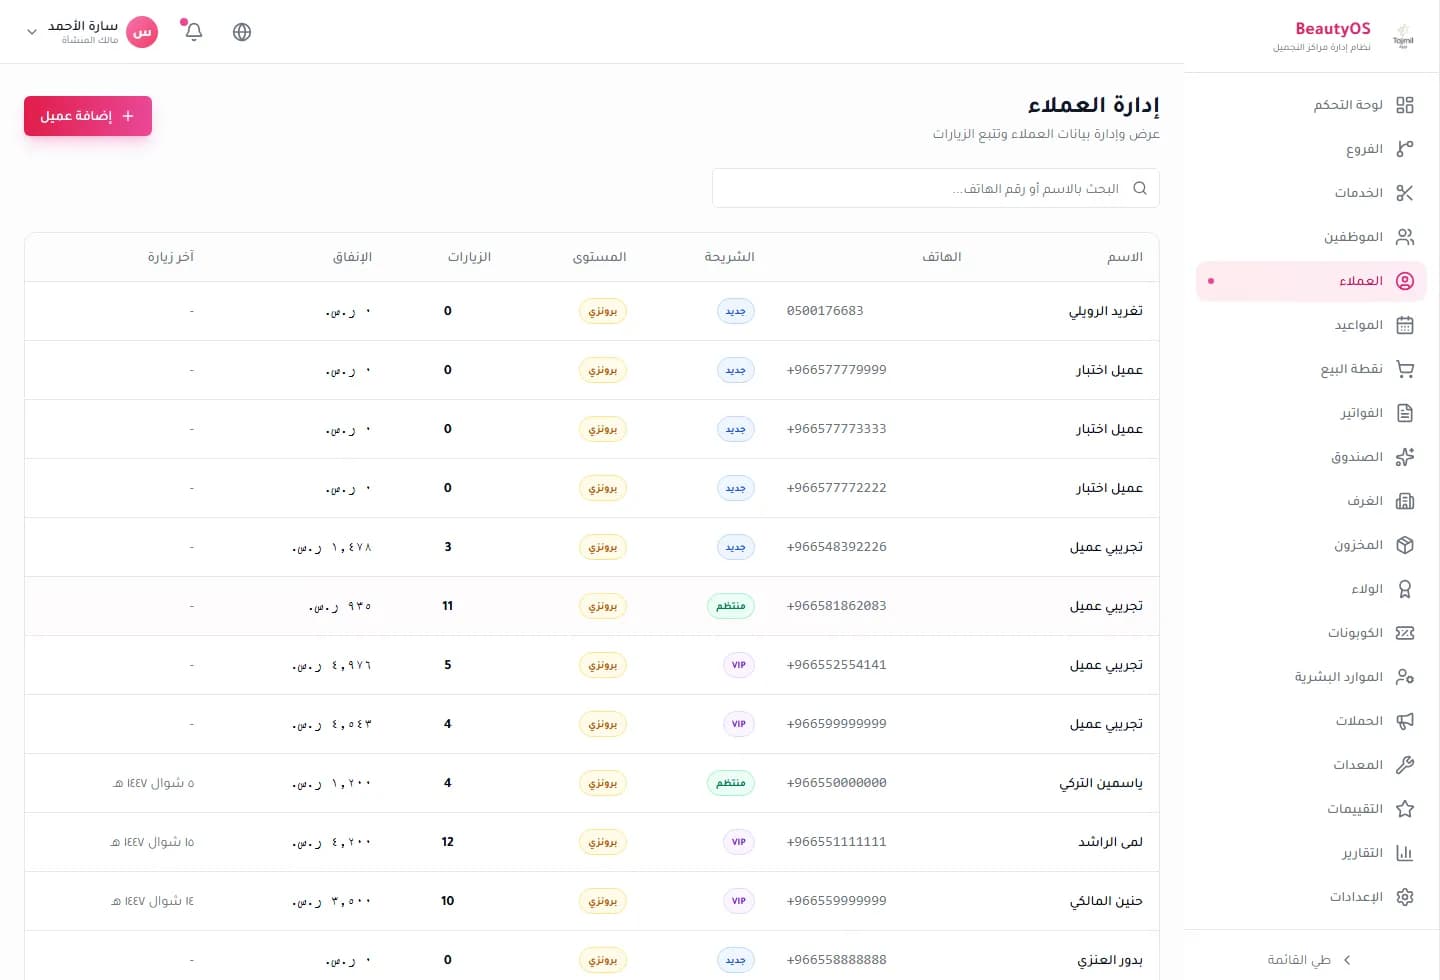Image resolution: width=1440 pixels, height=980 pixels.
Task: Click the shopping cart icon (نقطة البيع)
Action: coord(1405,369)
